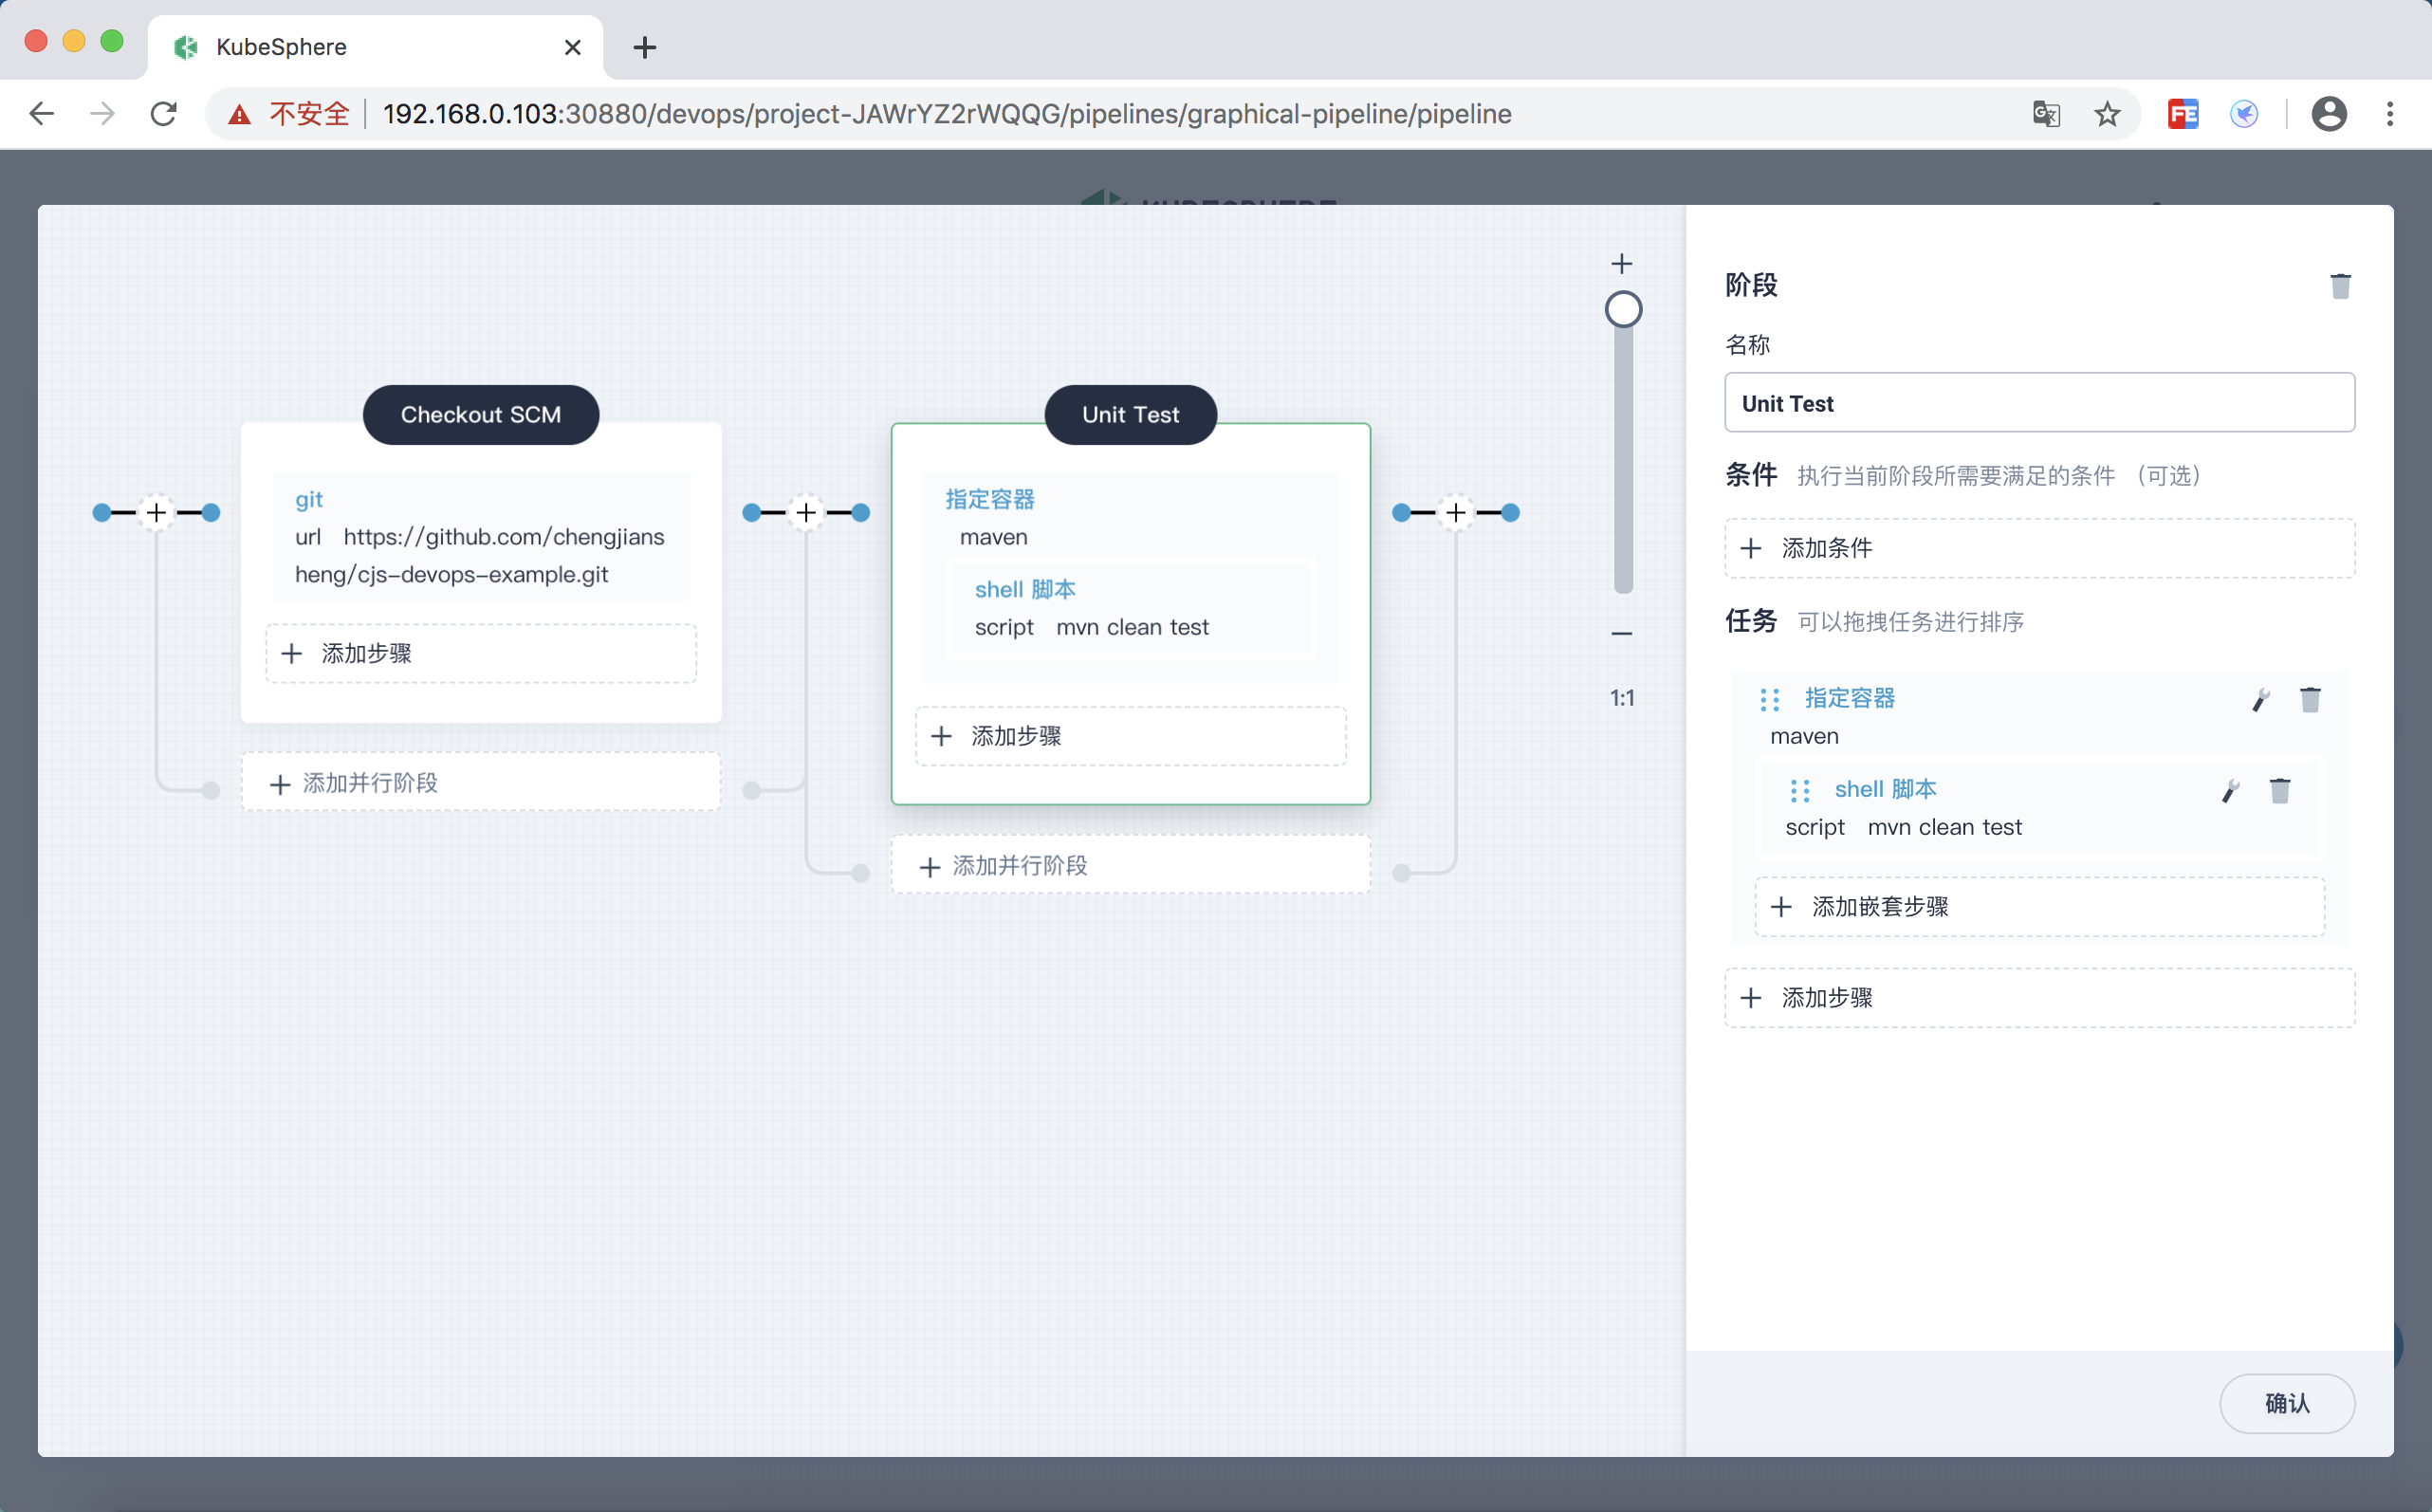This screenshot has width=2432, height=1512.
Task: Edit the shell 脚本 step with the wrench icon
Action: (x=2230, y=791)
